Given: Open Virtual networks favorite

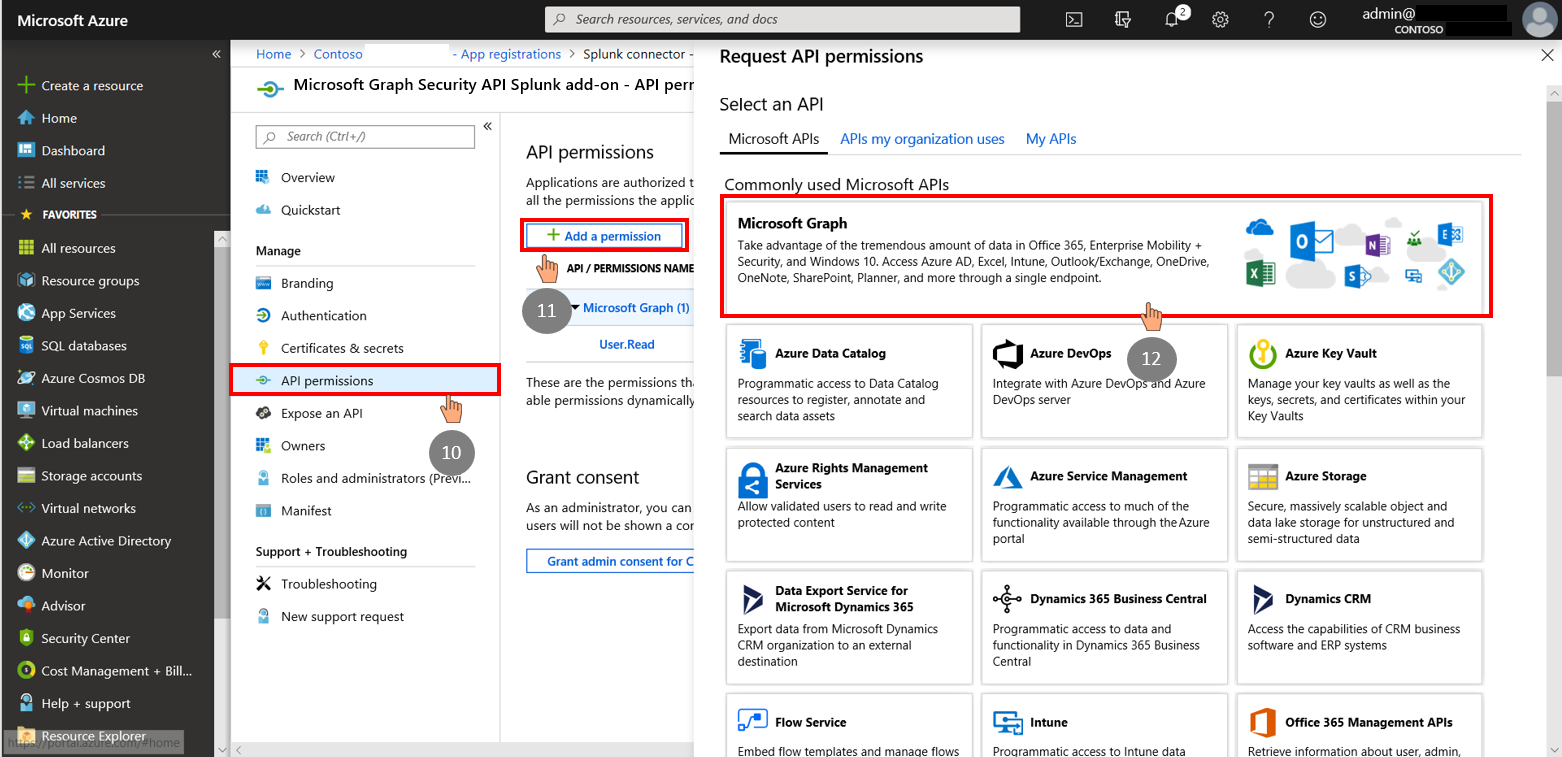Looking at the screenshot, I should tap(88, 508).
